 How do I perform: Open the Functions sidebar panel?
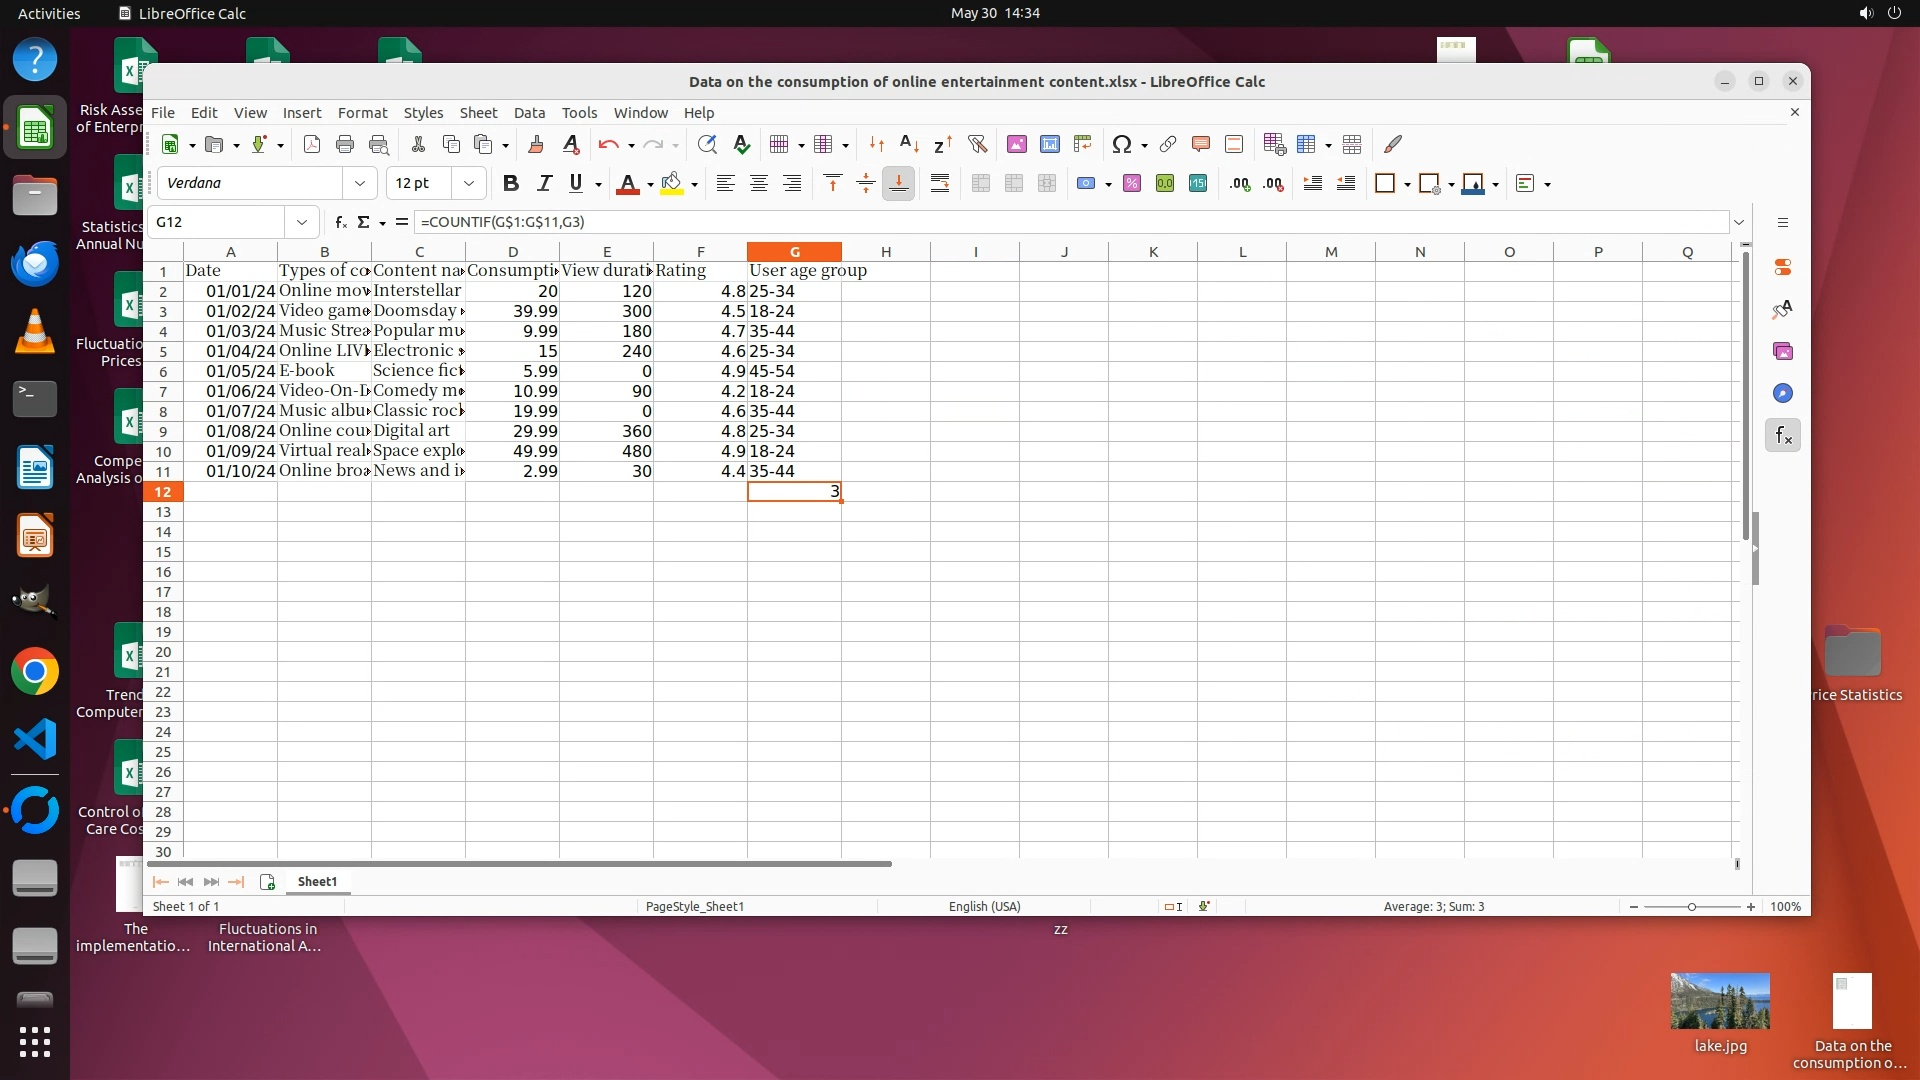point(1783,435)
